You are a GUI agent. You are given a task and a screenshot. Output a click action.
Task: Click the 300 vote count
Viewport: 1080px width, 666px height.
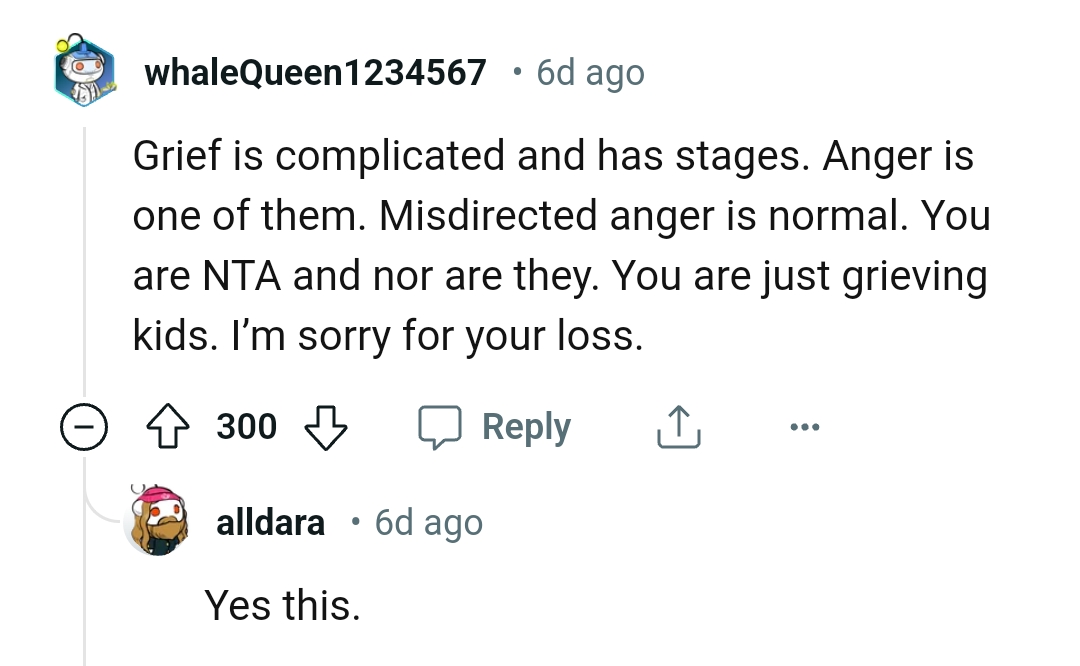click(x=247, y=427)
